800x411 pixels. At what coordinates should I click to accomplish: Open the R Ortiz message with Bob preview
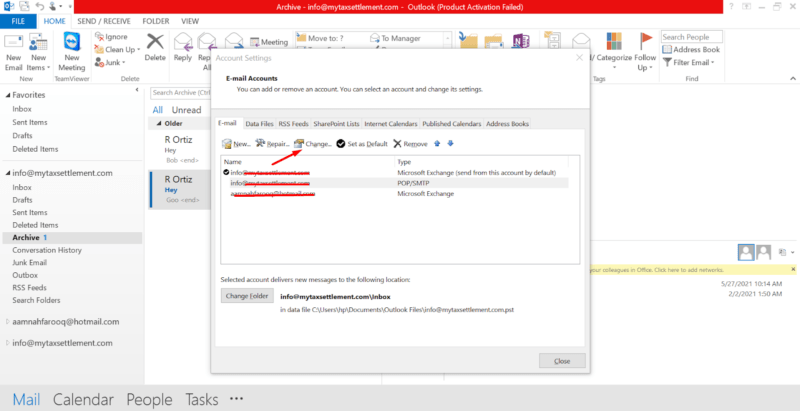179,149
